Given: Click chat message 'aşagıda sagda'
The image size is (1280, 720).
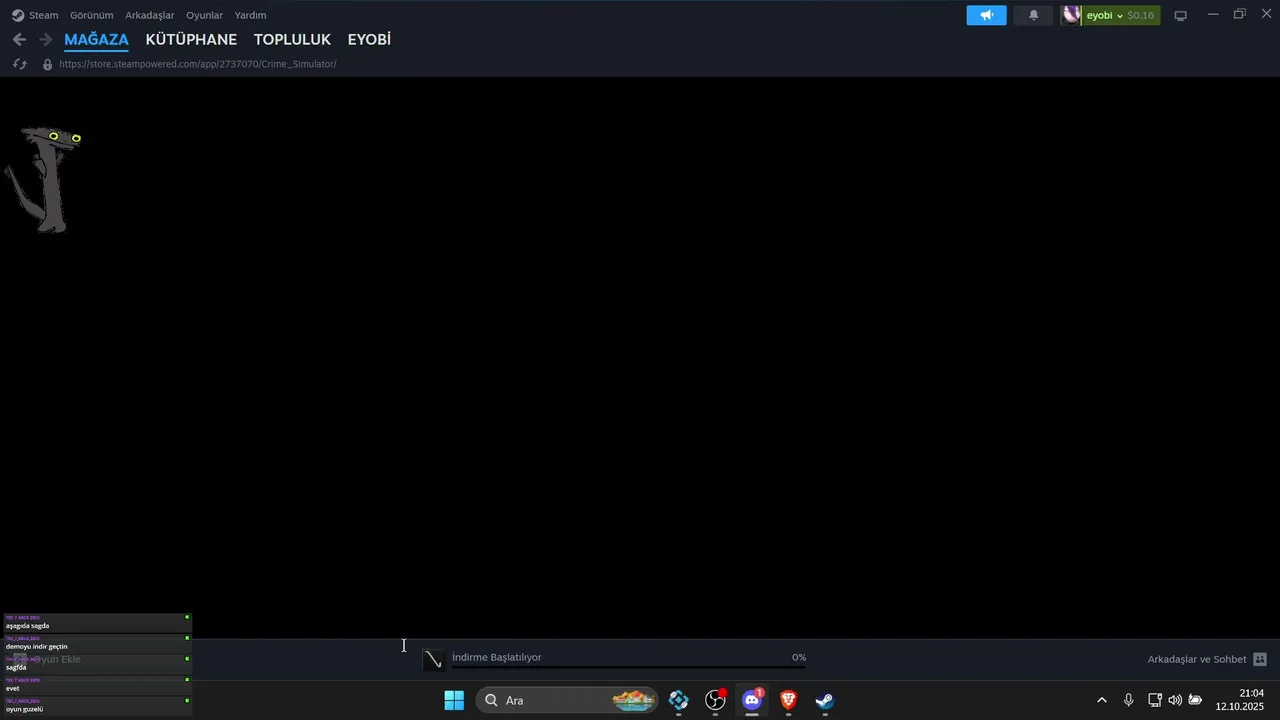Looking at the screenshot, I should (x=96, y=624).
